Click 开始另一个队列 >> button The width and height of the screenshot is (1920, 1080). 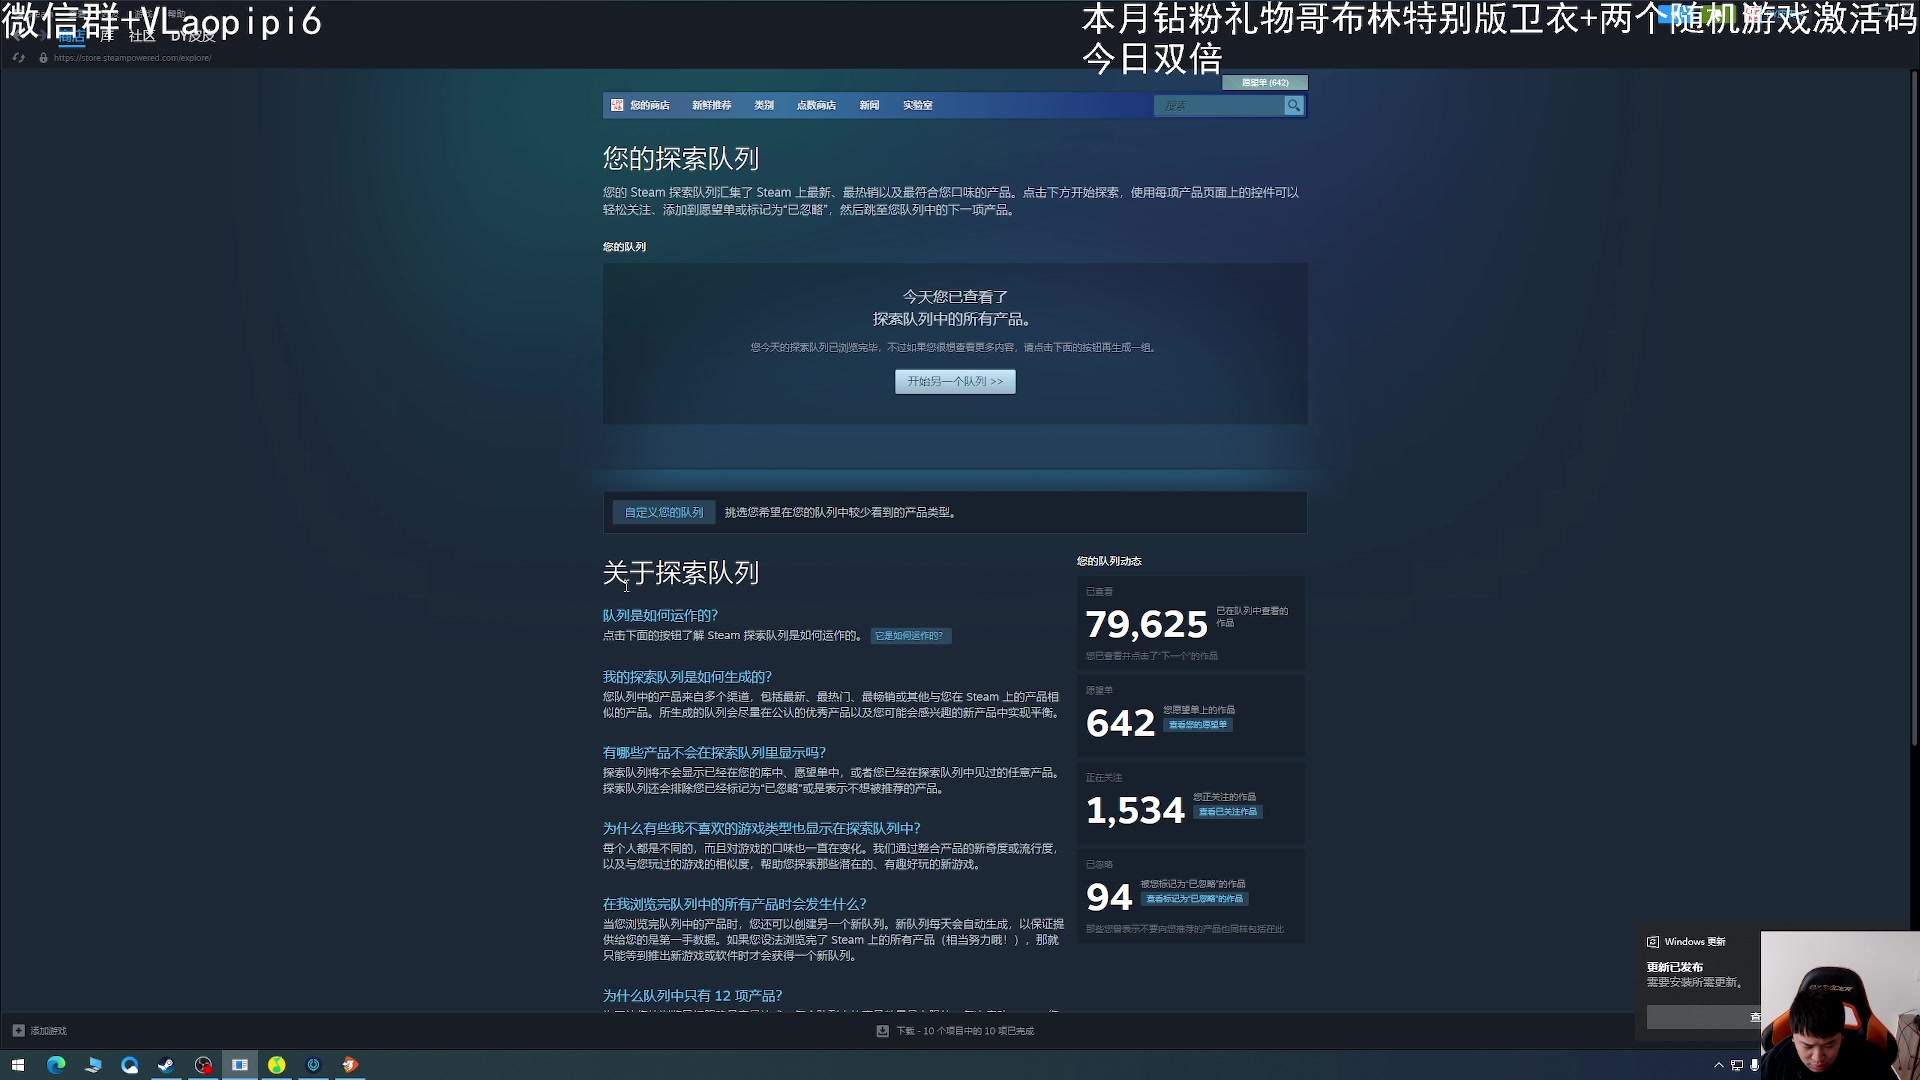(955, 381)
